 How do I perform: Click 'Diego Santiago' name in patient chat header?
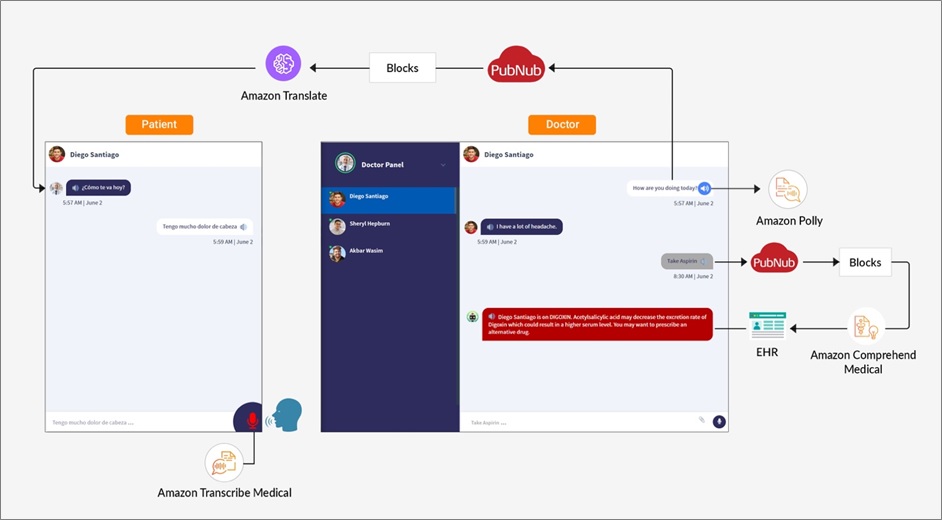coord(94,154)
